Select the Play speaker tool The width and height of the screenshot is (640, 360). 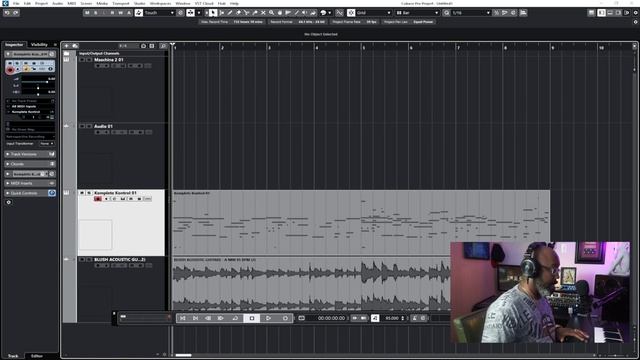pyautogui.click(x=304, y=13)
